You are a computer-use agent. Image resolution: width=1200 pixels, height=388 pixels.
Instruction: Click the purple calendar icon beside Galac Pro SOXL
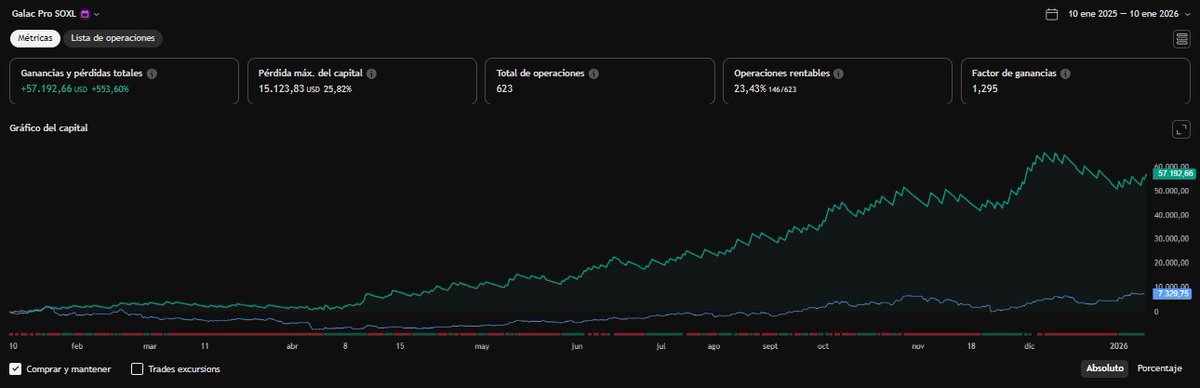point(84,14)
